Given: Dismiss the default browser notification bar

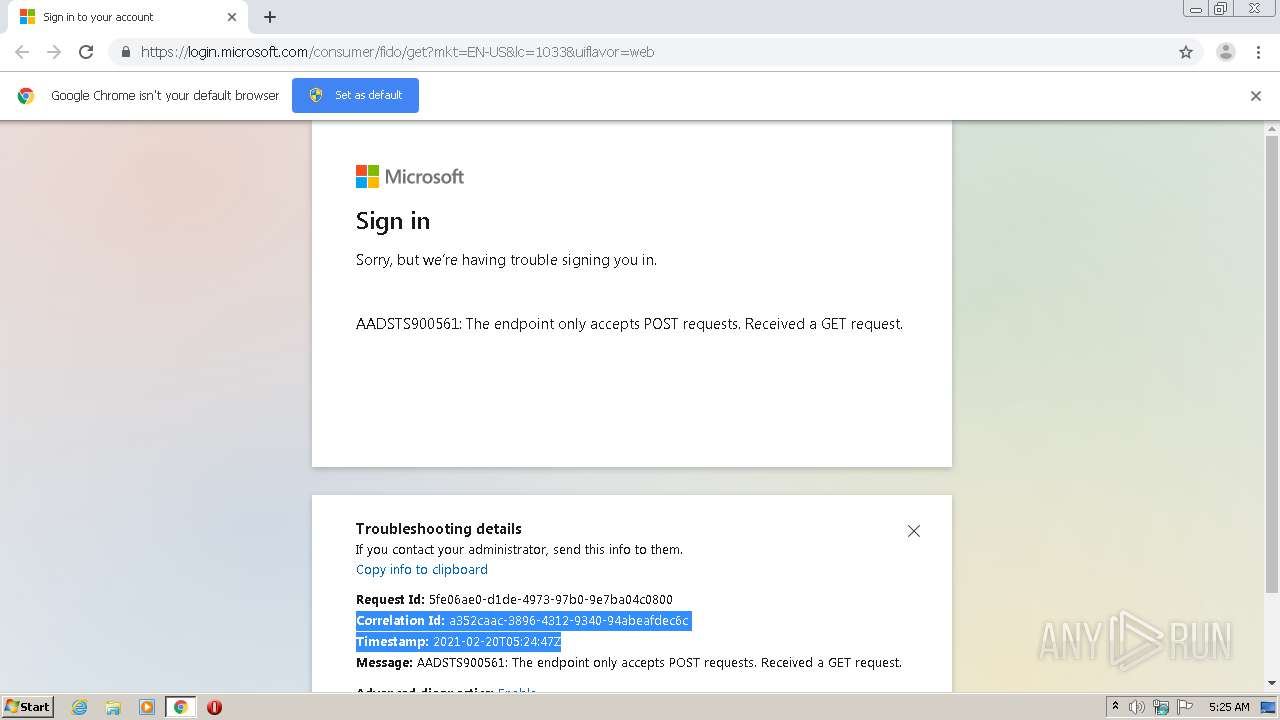Looking at the screenshot, I should pos(1256,96).
